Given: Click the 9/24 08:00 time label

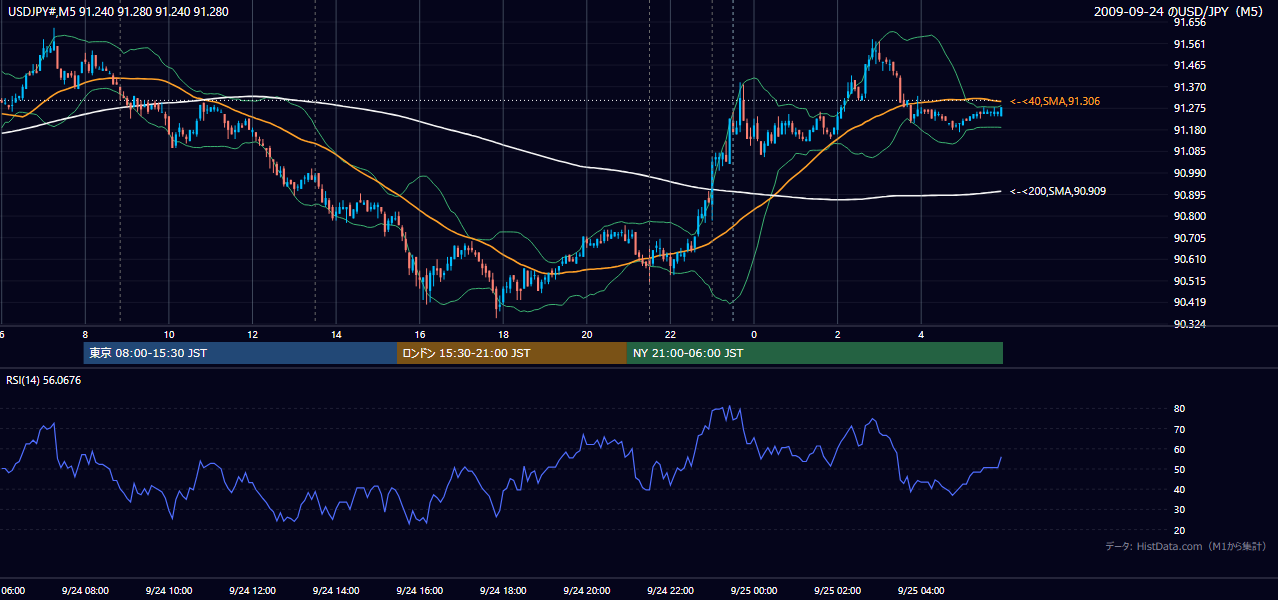Looking at the screenshot, I should pyautogui.click(x=85, y=590).
